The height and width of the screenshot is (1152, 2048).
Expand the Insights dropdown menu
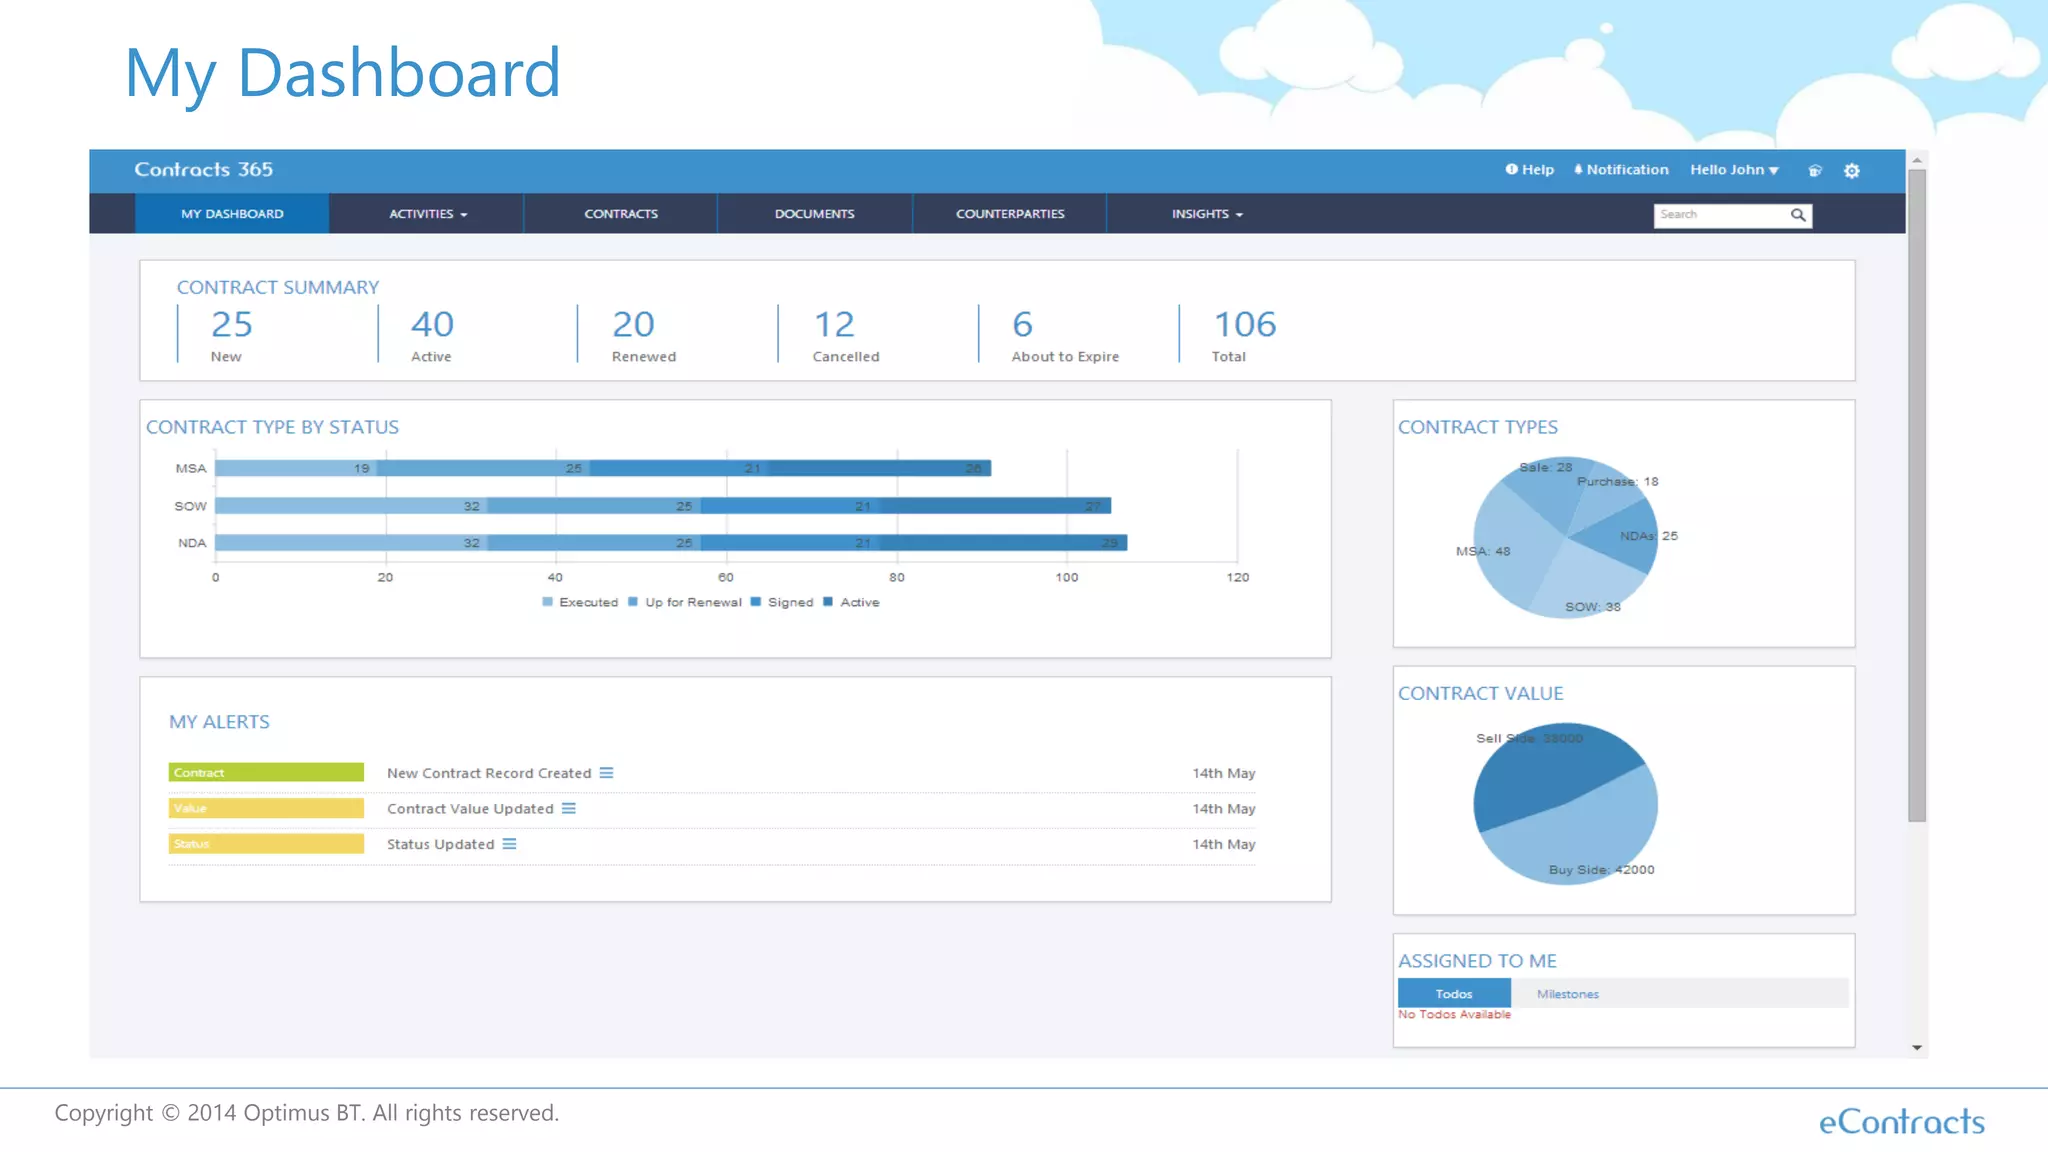(1206, 214)
